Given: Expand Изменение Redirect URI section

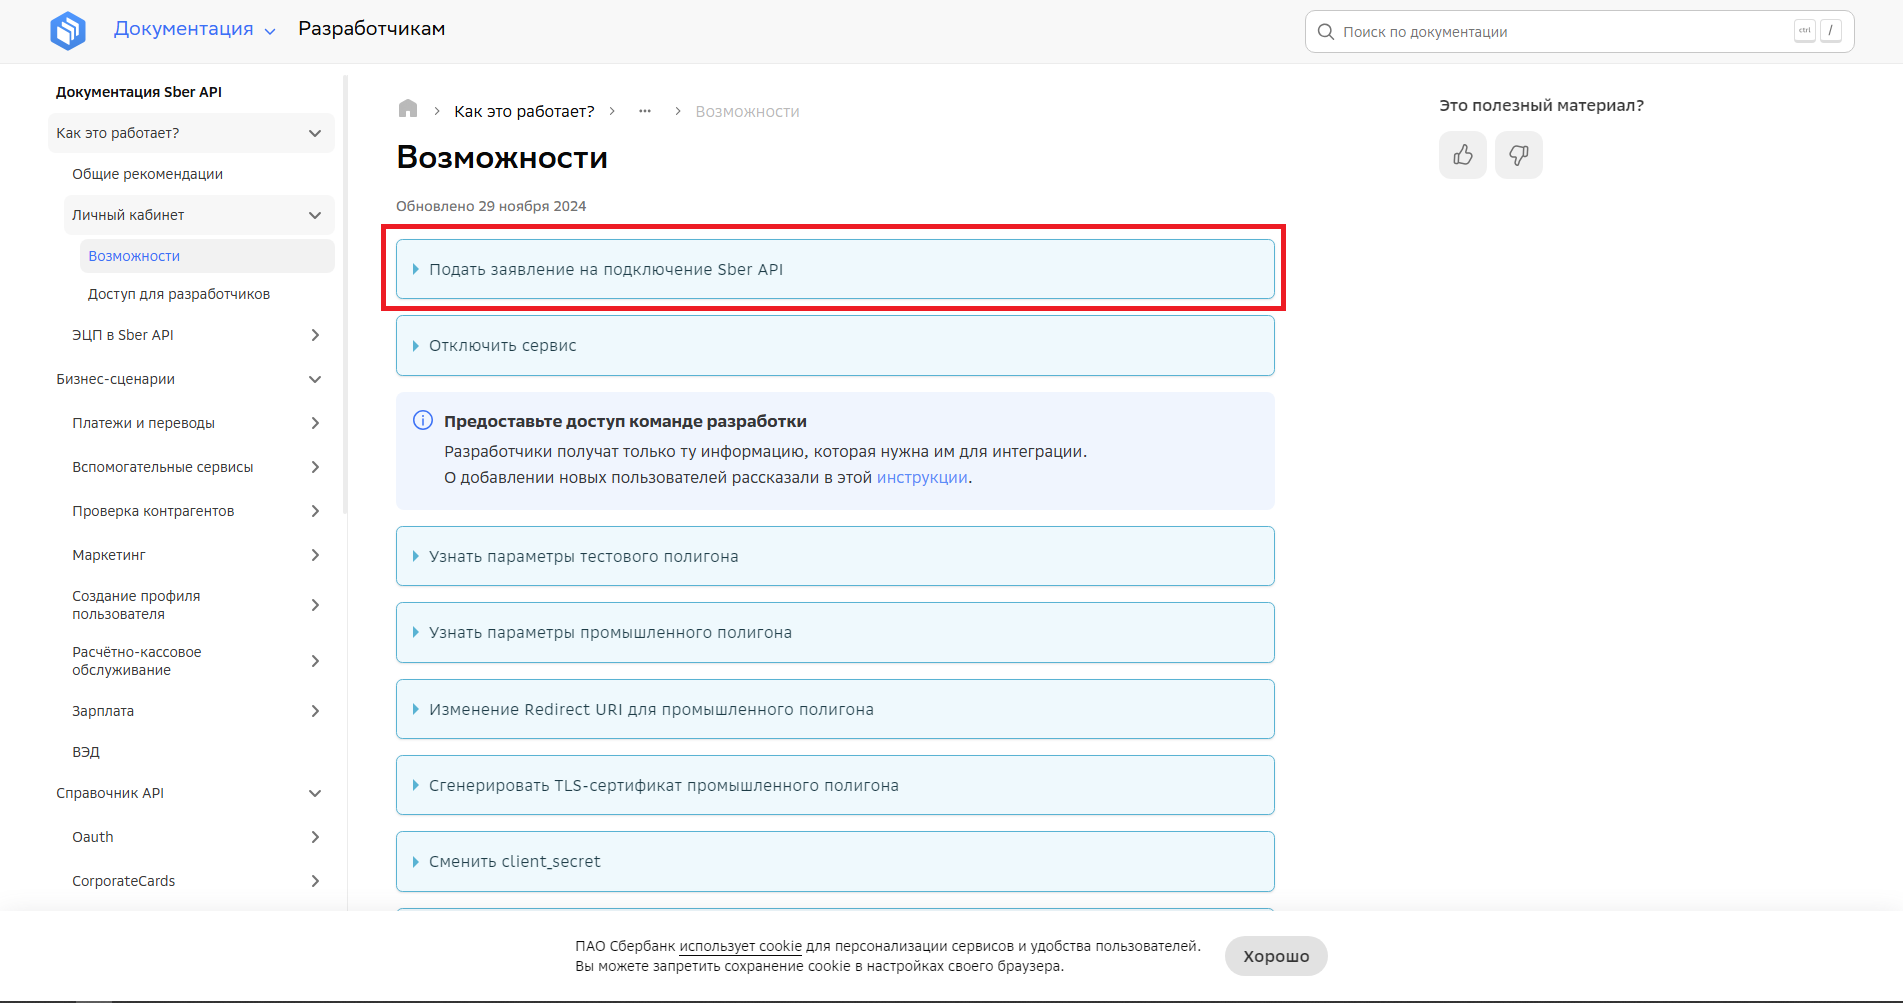Looking at the screenshot, I should 835,709.
